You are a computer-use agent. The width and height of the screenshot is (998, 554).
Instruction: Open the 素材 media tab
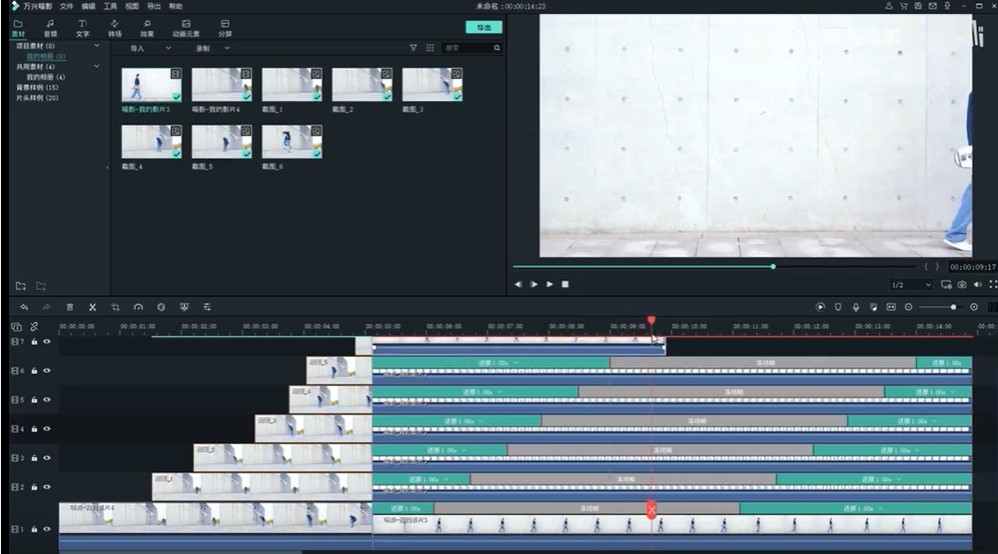[x=18, y=28]
